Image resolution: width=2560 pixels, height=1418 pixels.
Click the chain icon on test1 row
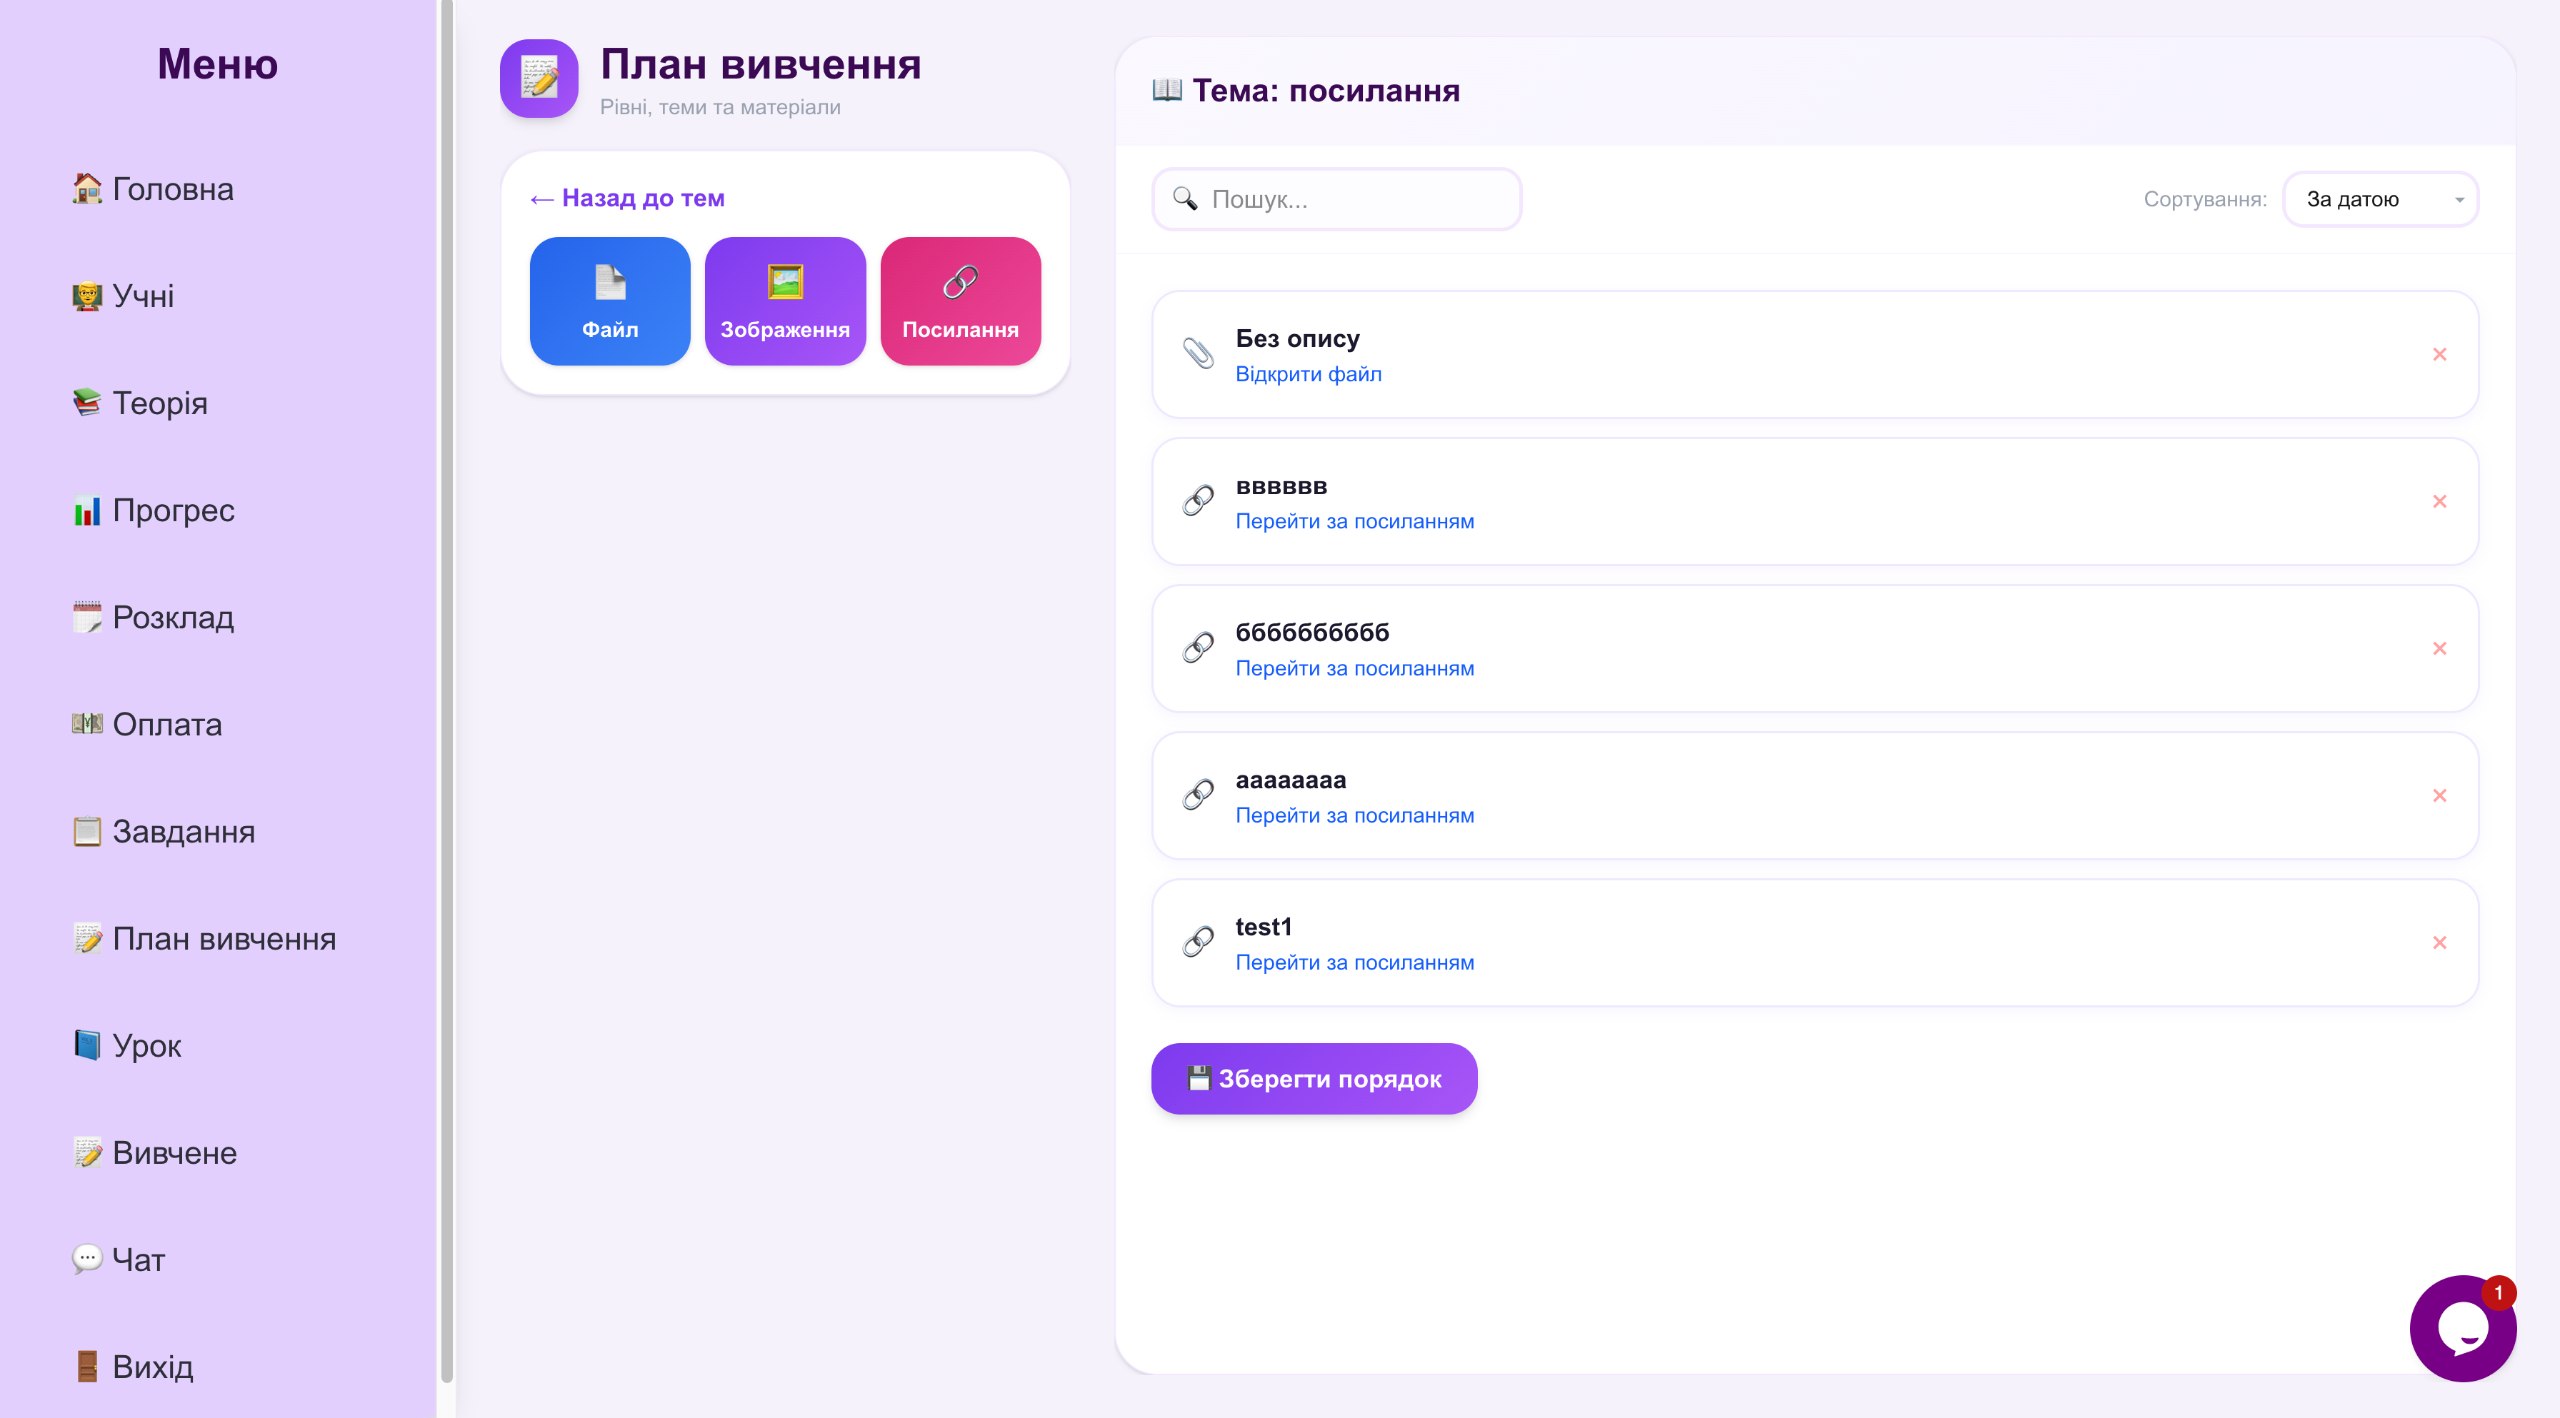pos(1198,941)
